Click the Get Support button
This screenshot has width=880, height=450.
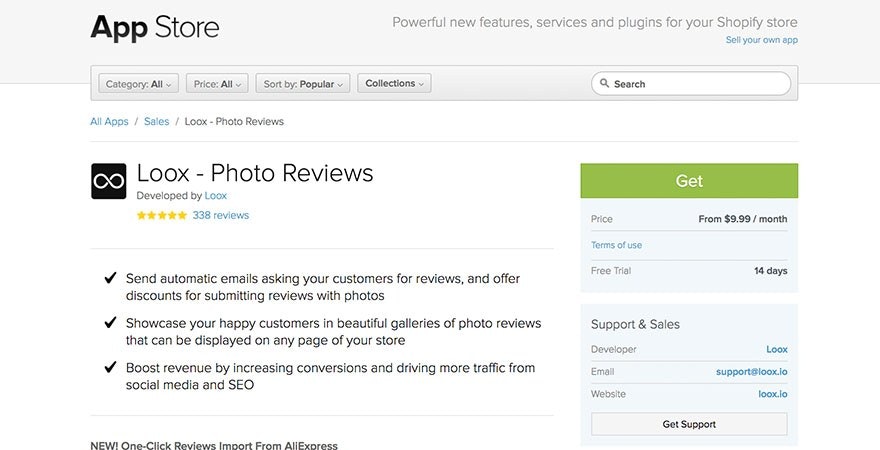(689, 424)
